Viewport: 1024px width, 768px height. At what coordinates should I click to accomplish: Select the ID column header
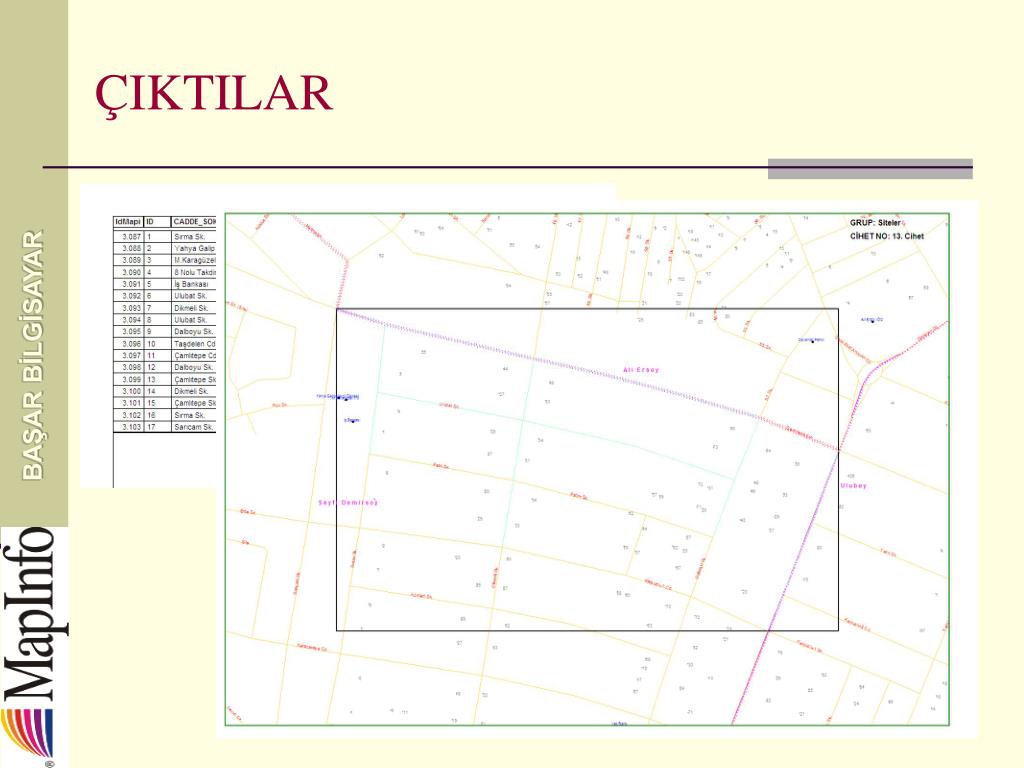[157, 222]
